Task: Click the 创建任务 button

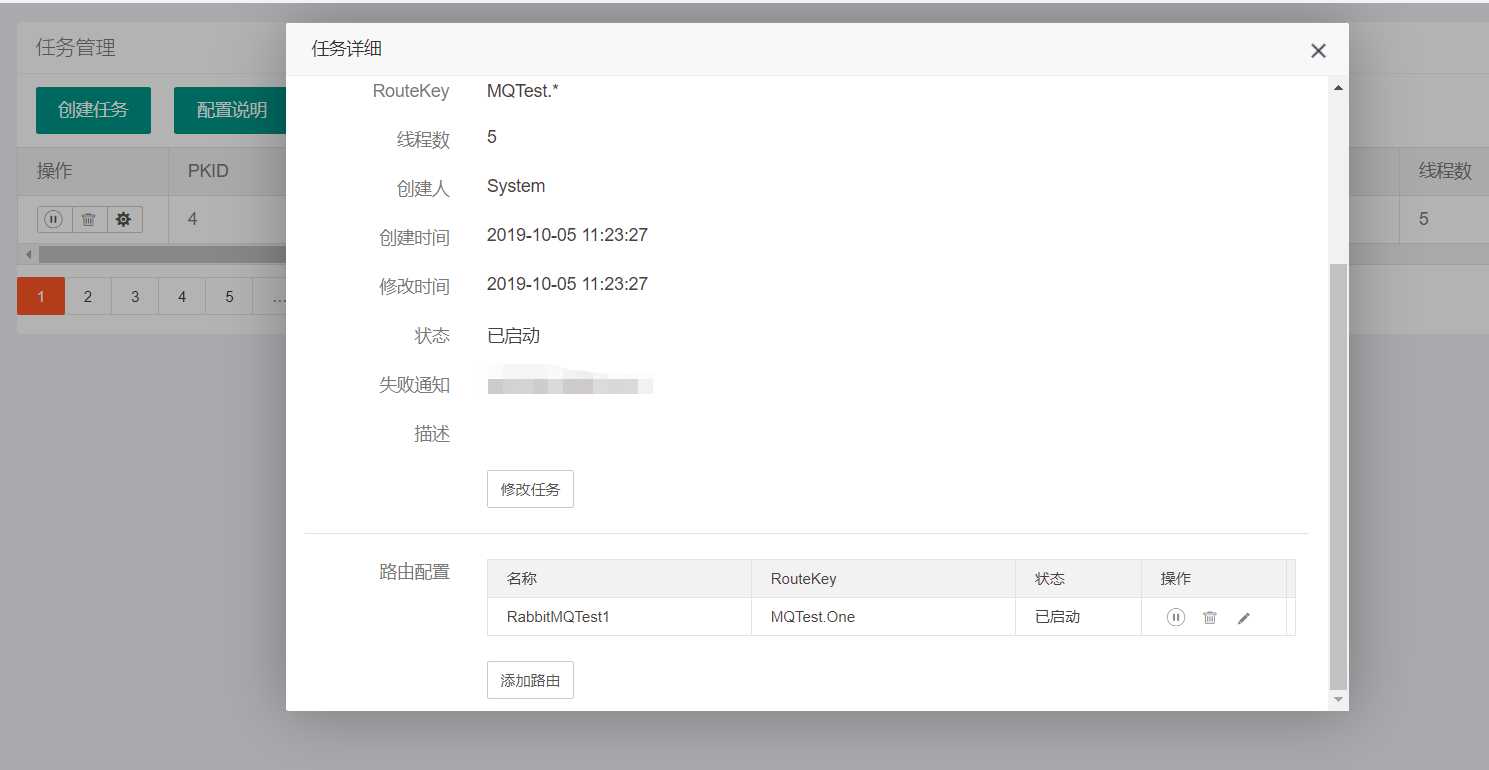Action: (x=93, y=110)
